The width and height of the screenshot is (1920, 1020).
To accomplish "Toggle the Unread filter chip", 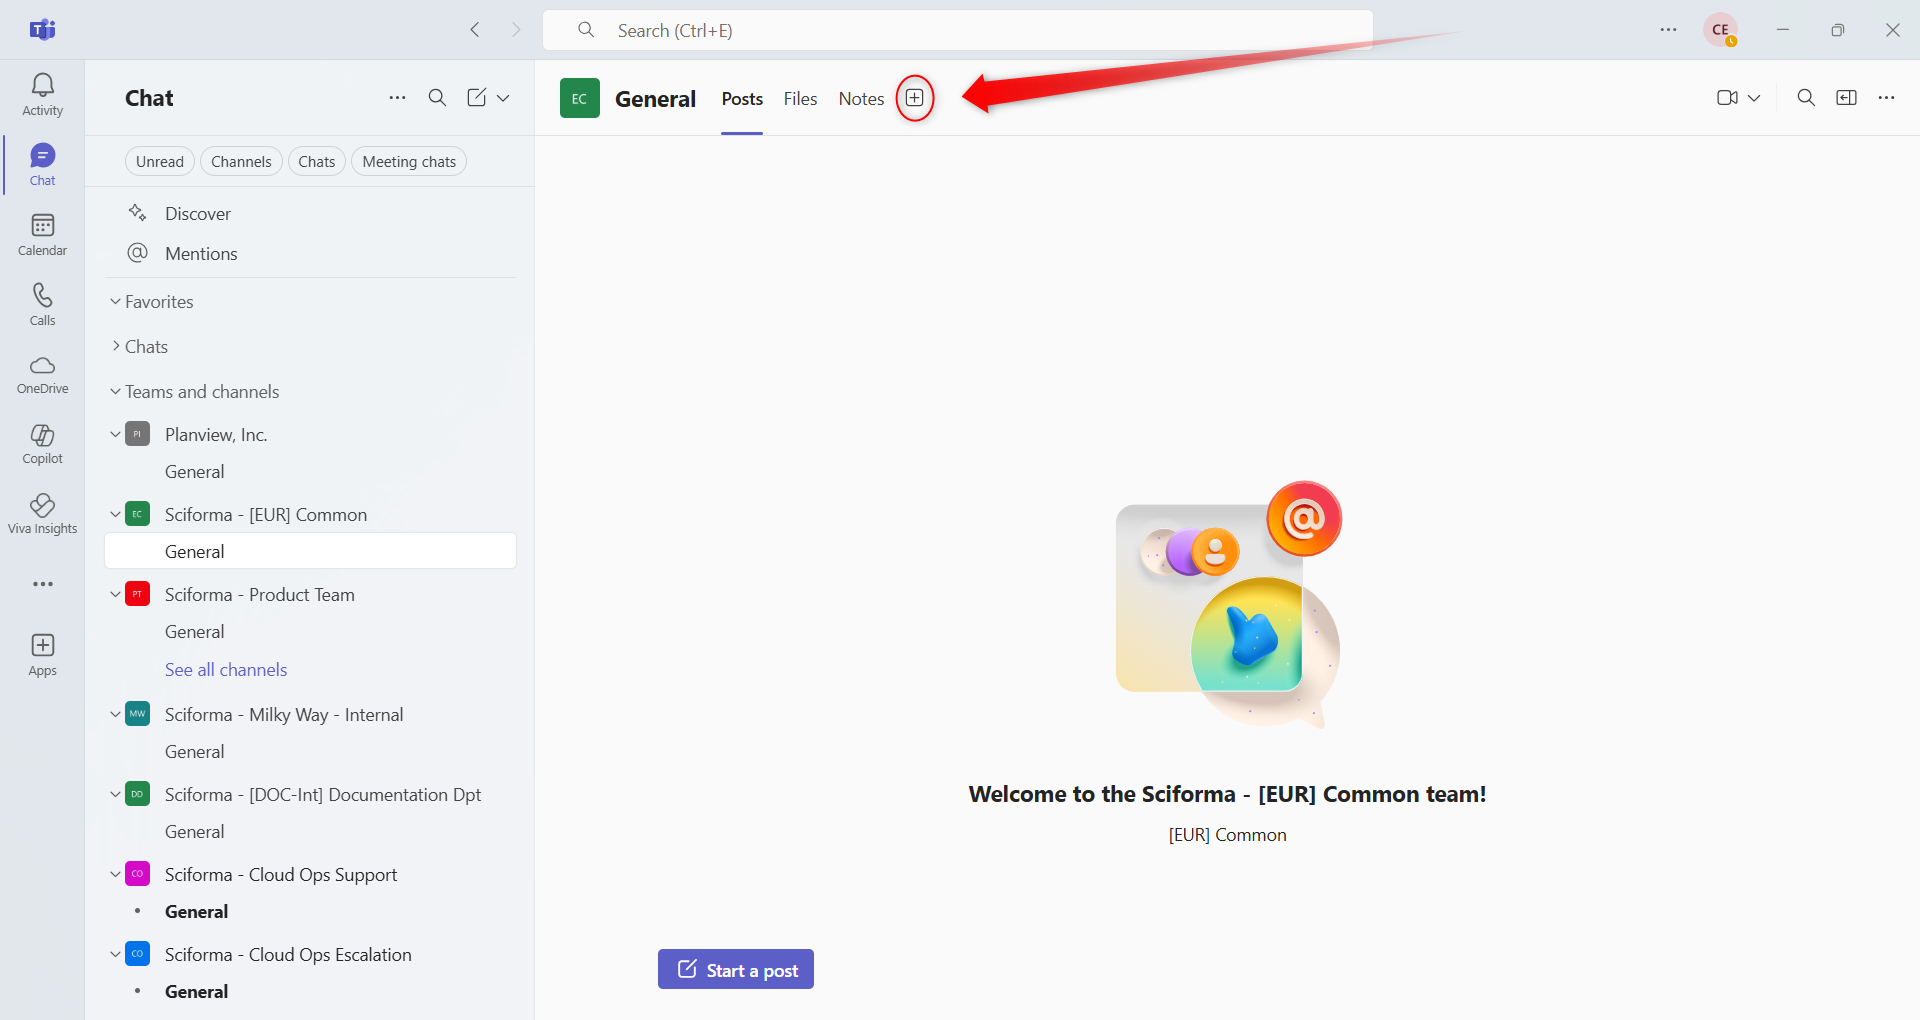I will click(x=160, y=162).
